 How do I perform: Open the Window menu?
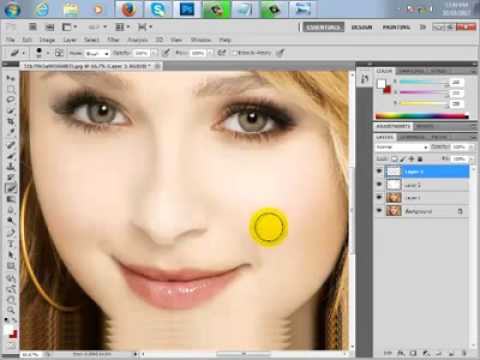point(201,40)
